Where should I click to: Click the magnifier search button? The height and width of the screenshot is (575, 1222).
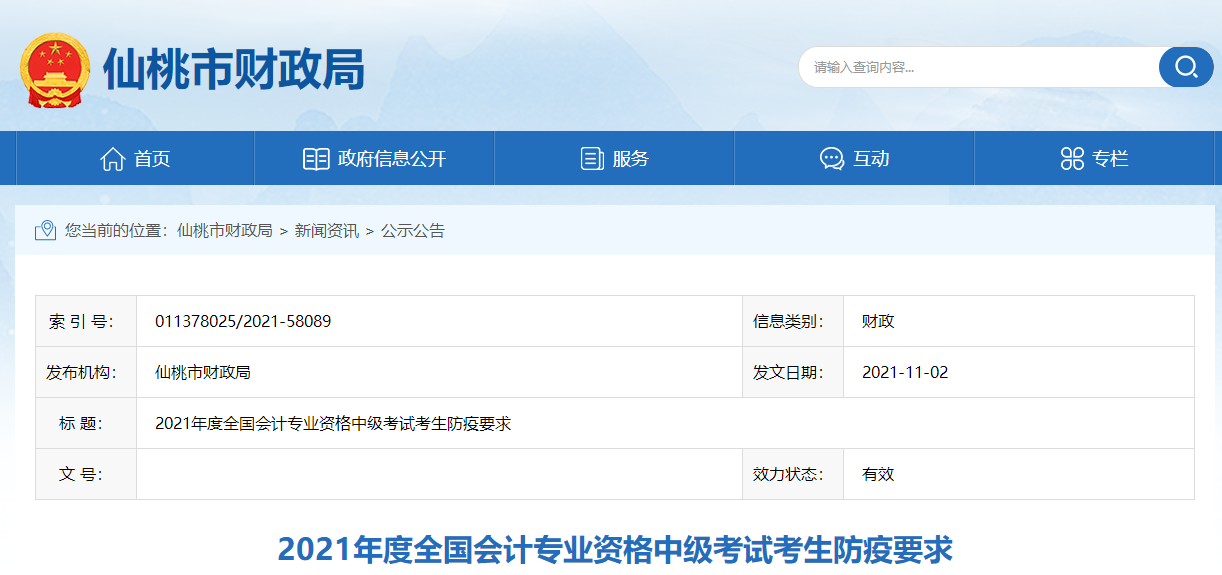click(x=1185, y=67)
